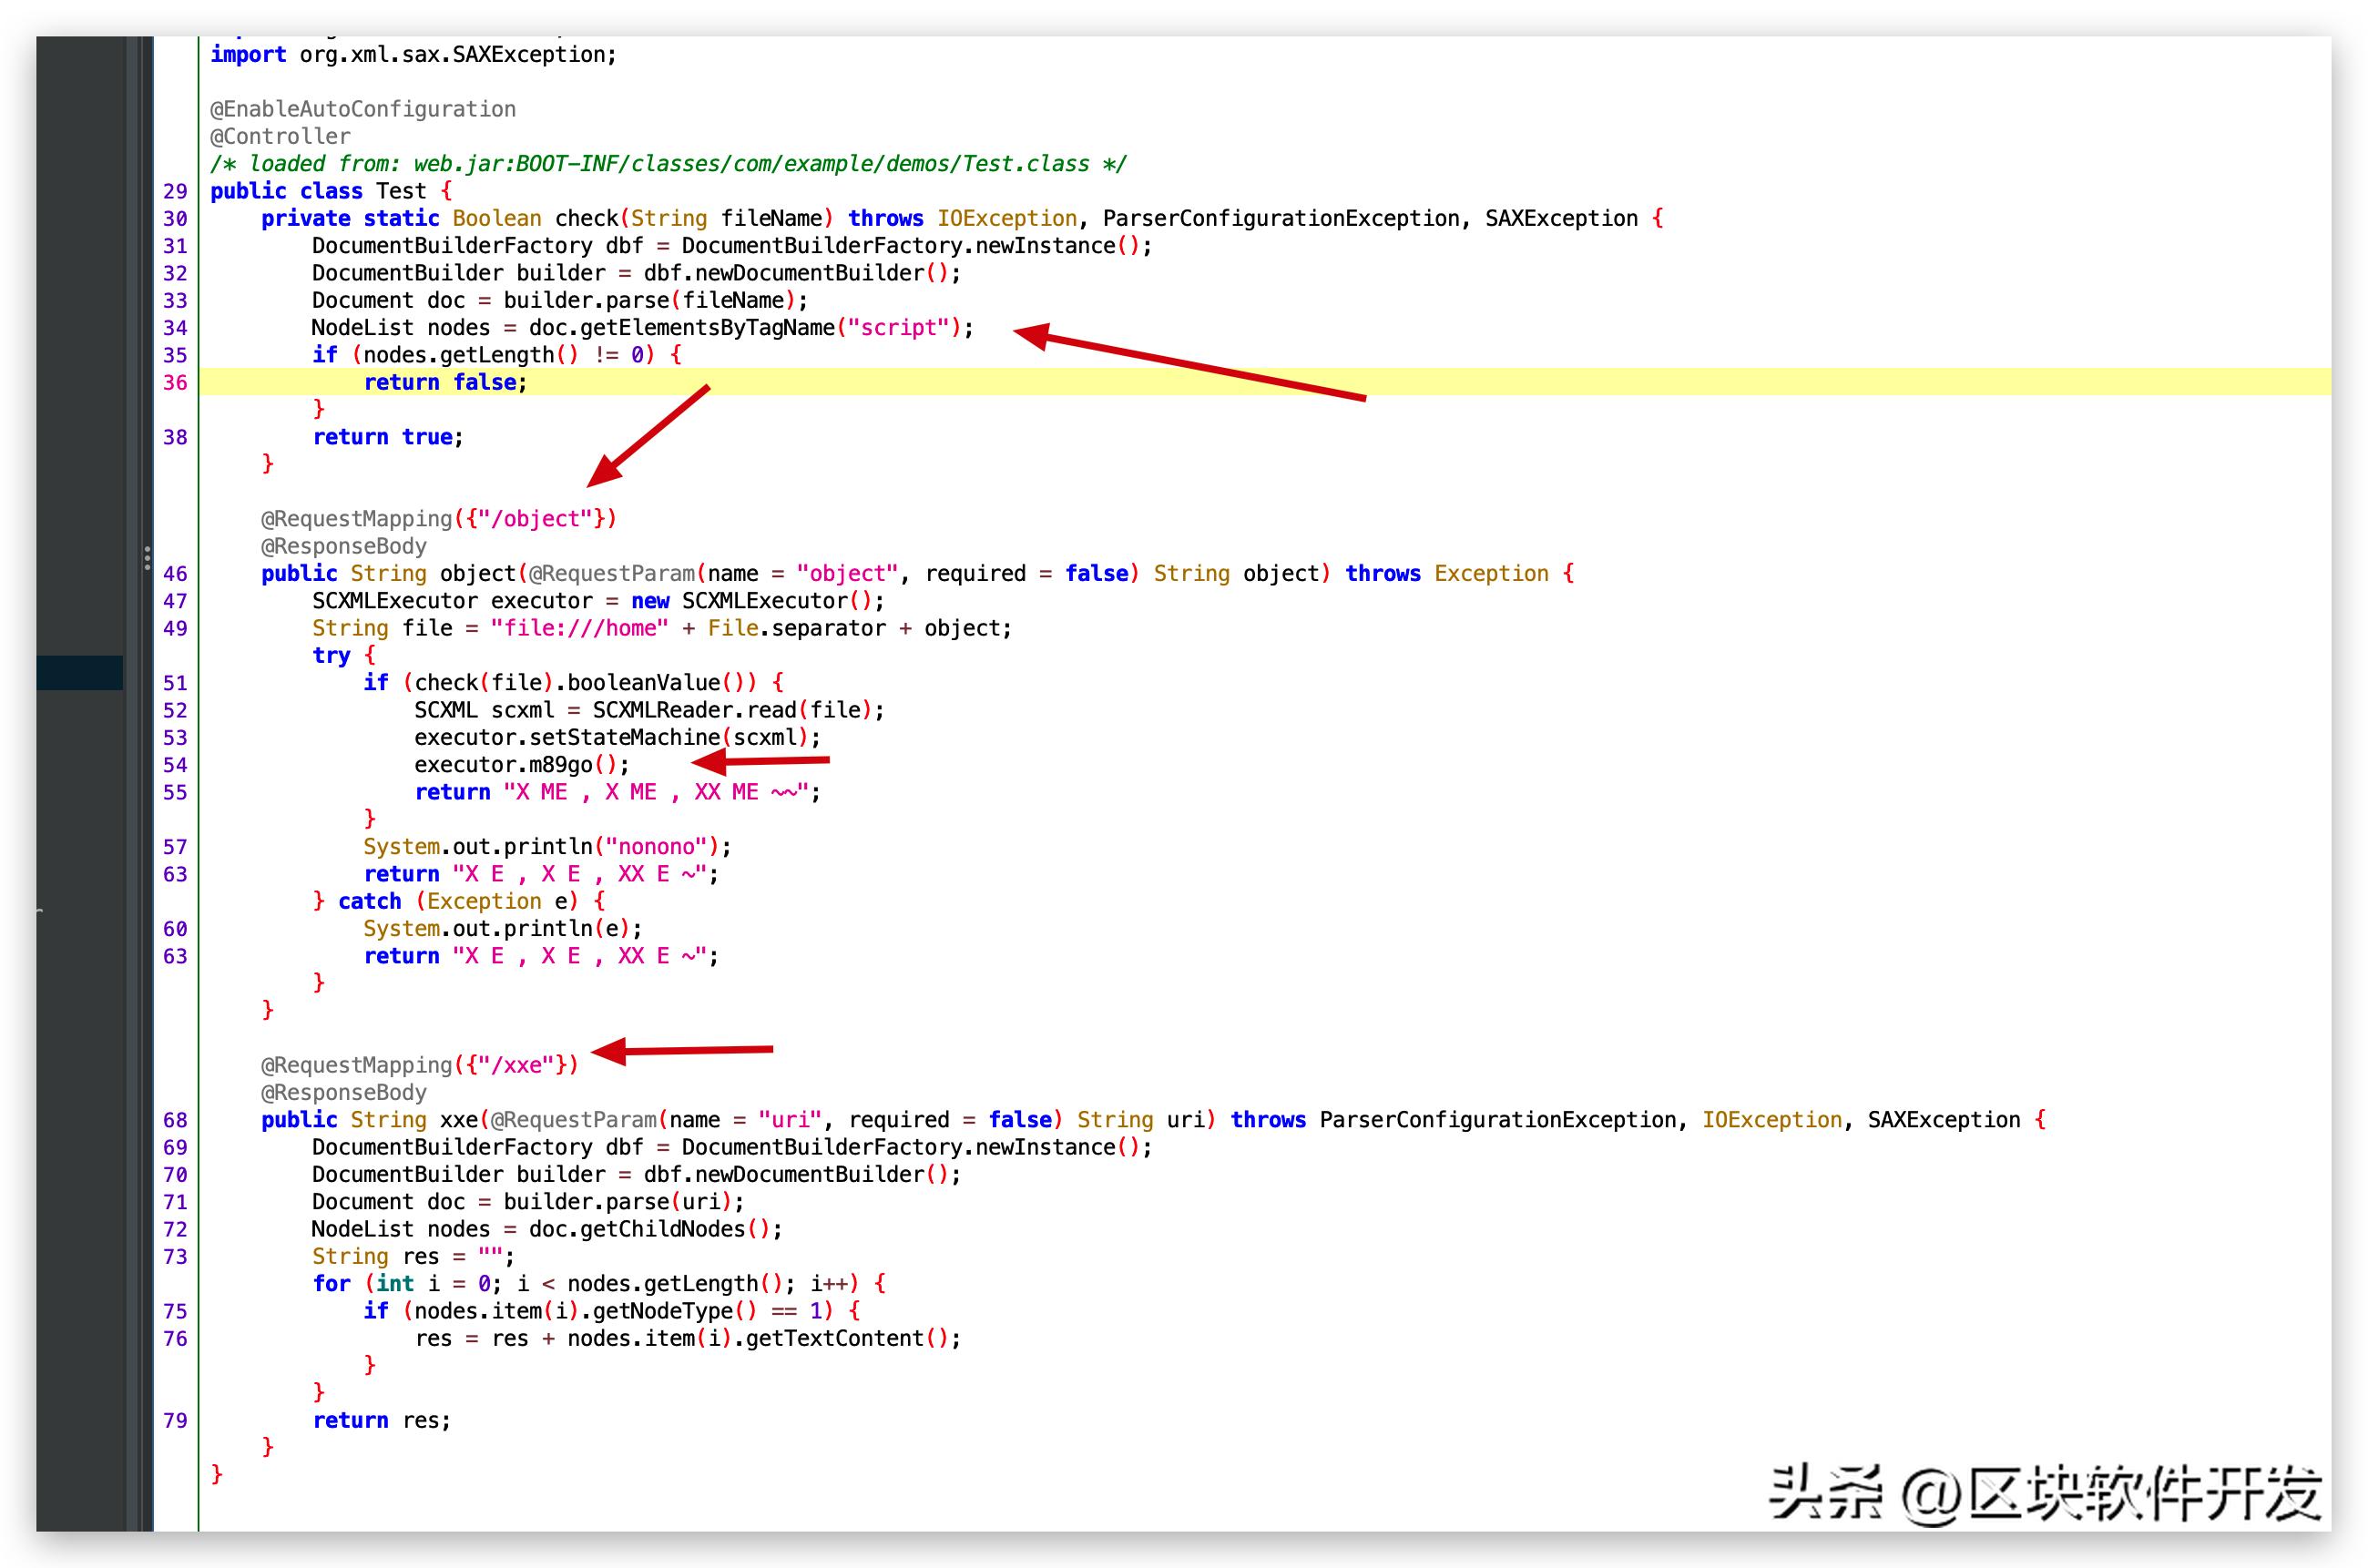Click the check method declaration on line 30
The width and height of the screenshot is (2368, 1568).
(586, 218)
